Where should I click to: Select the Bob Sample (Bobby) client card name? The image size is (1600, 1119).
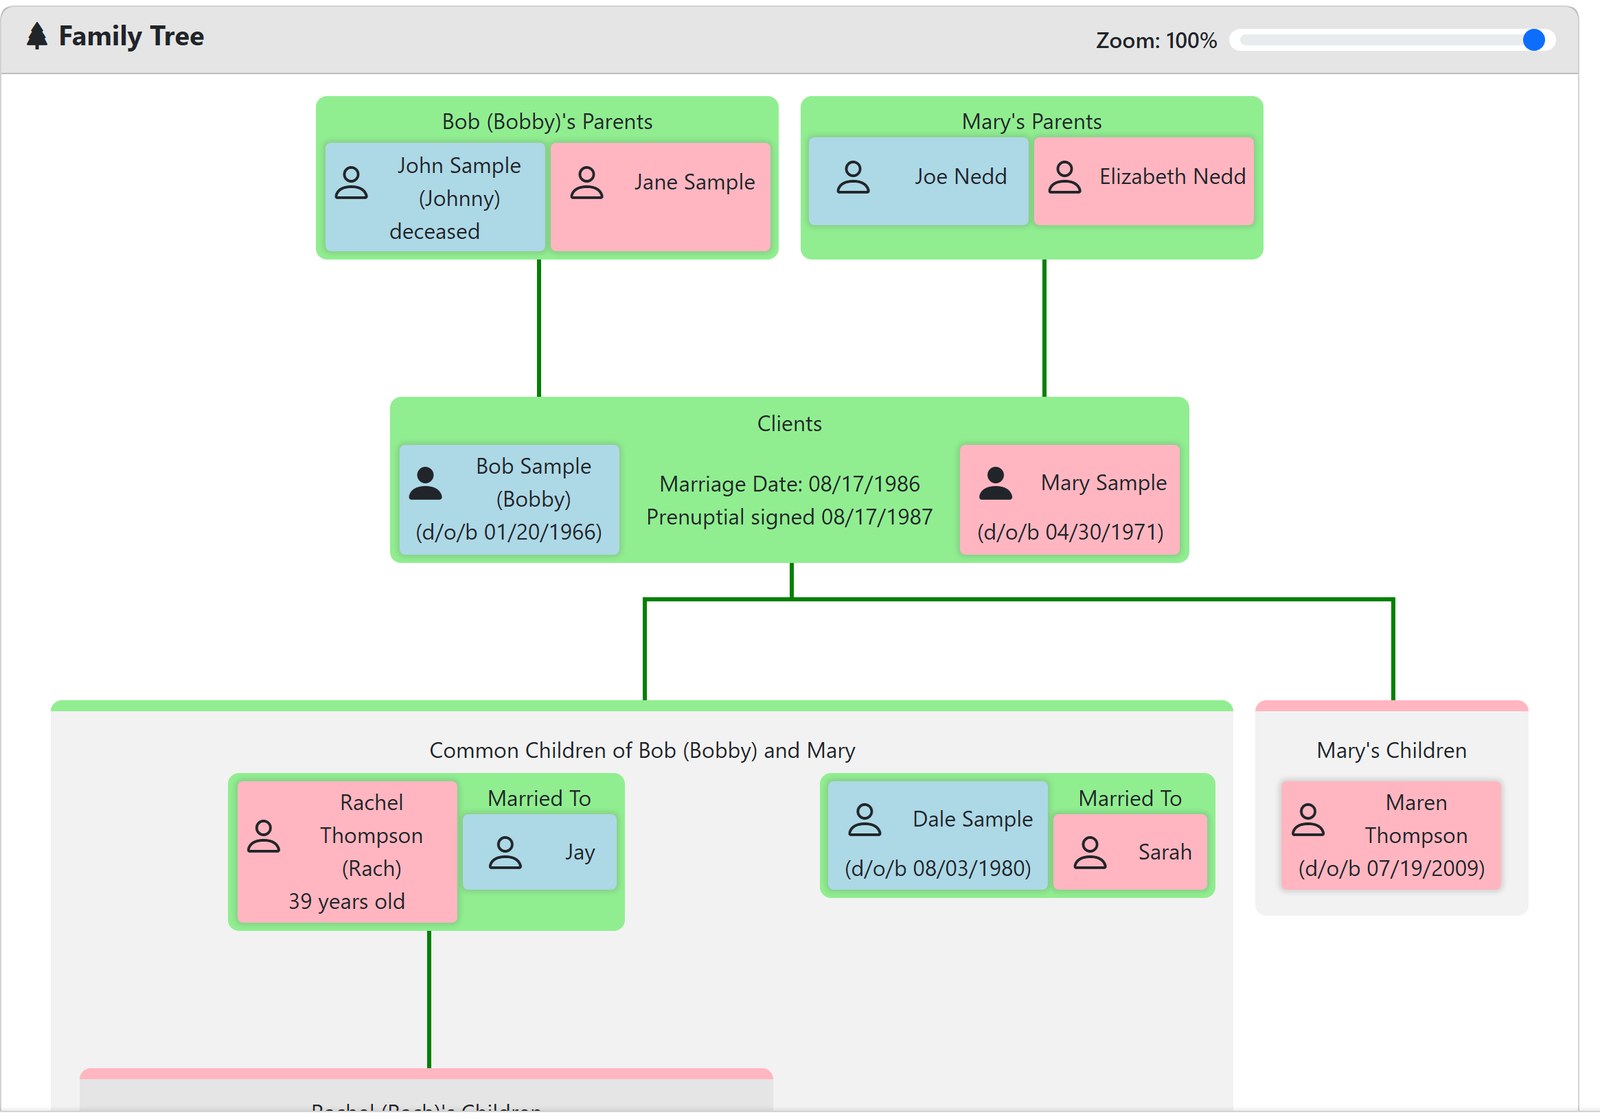(534, 483)
